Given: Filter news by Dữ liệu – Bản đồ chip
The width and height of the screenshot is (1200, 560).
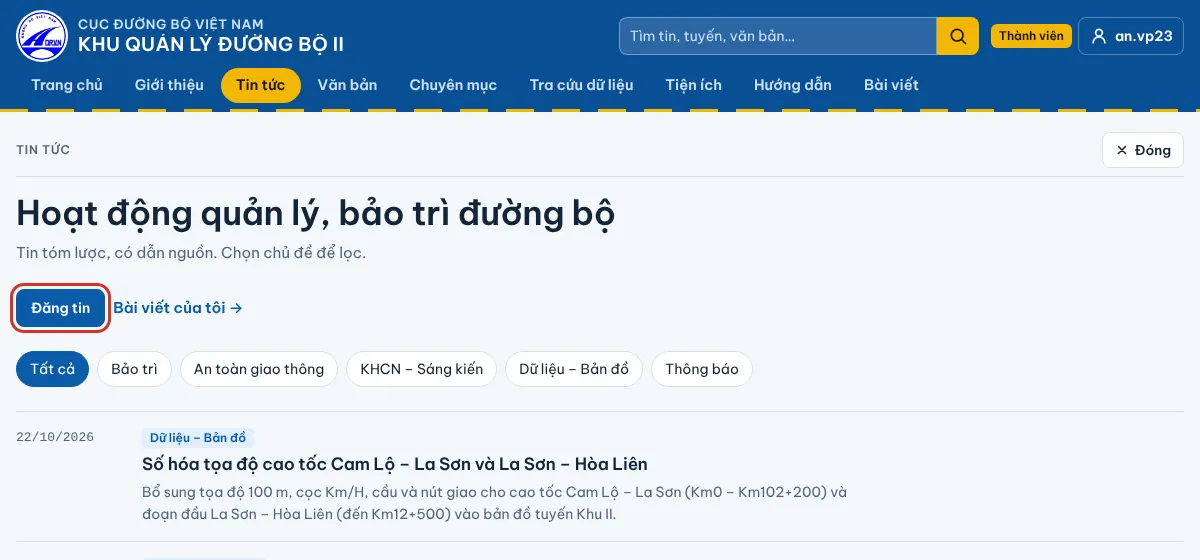Looking at the screenshot, I should (574, 369).
